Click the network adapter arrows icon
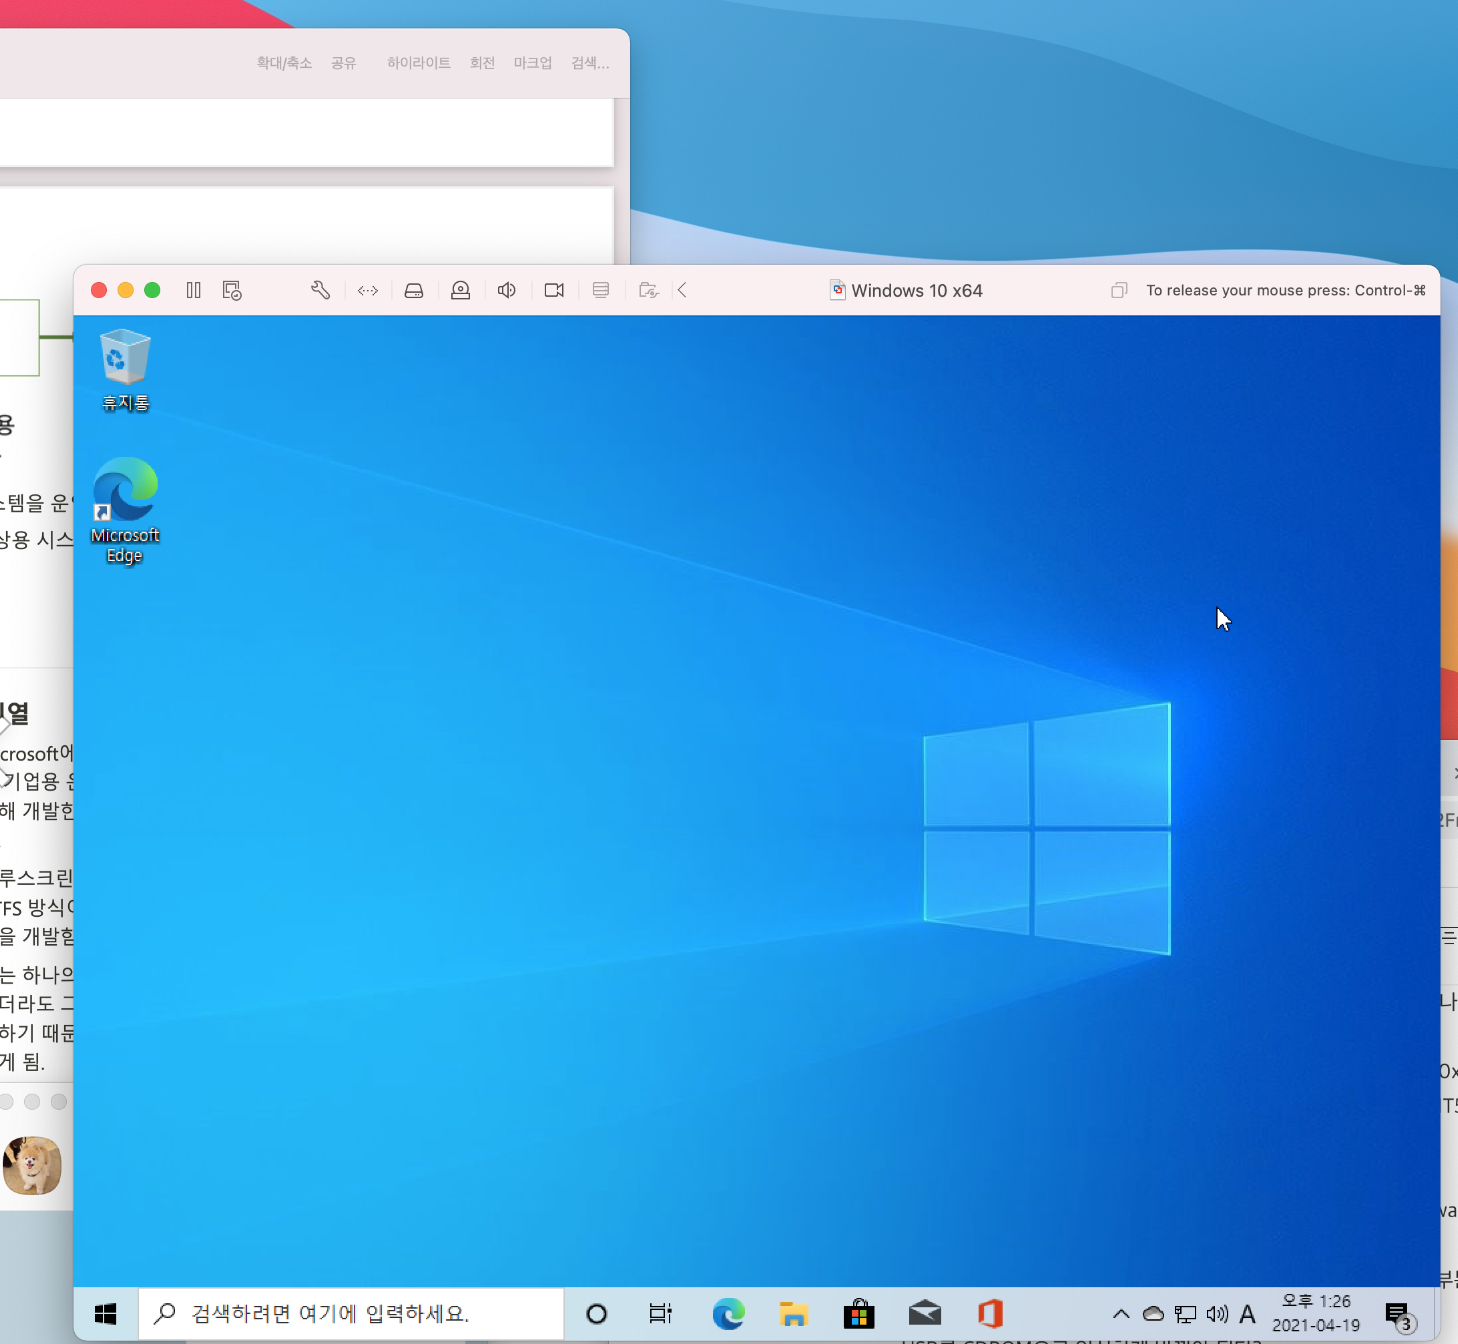The image size is (1458, 1344). (x=368, y=290)
